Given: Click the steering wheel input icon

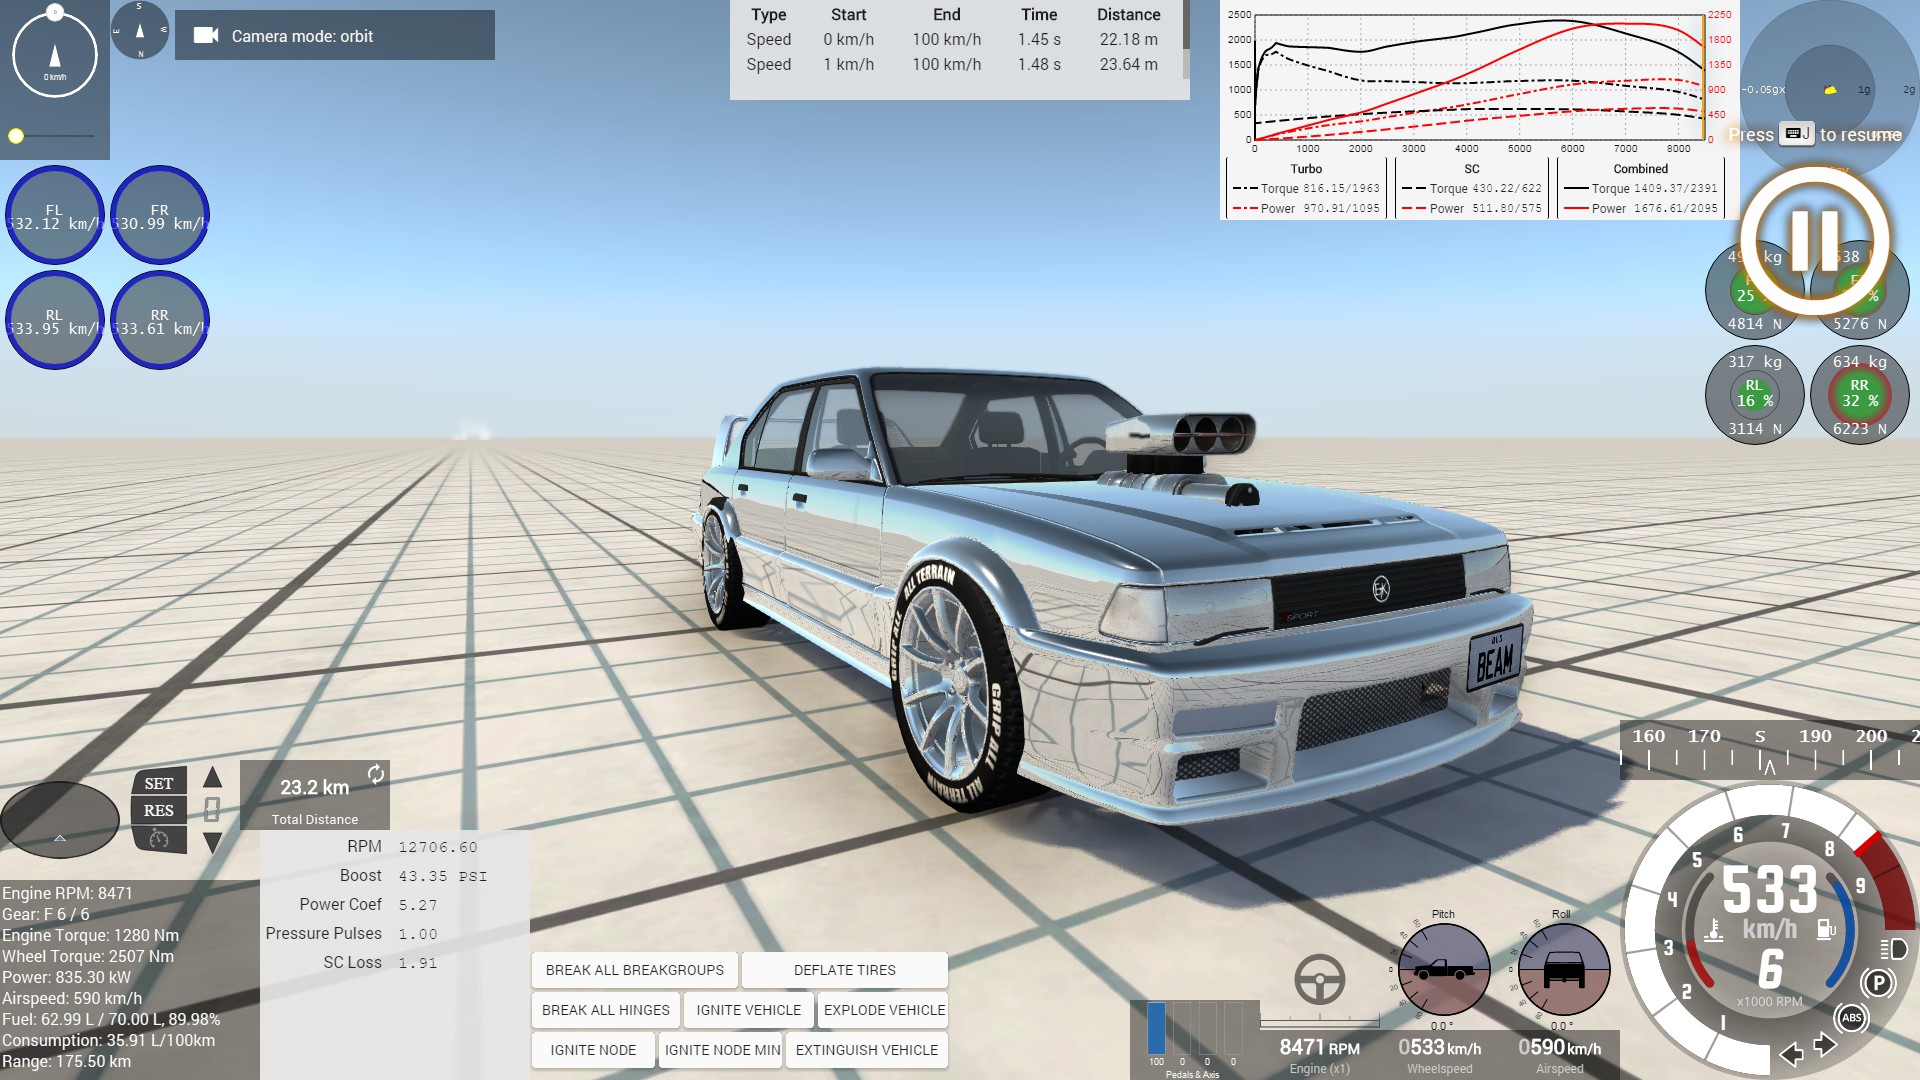Looking at the screenshot, I should 1320,979.
